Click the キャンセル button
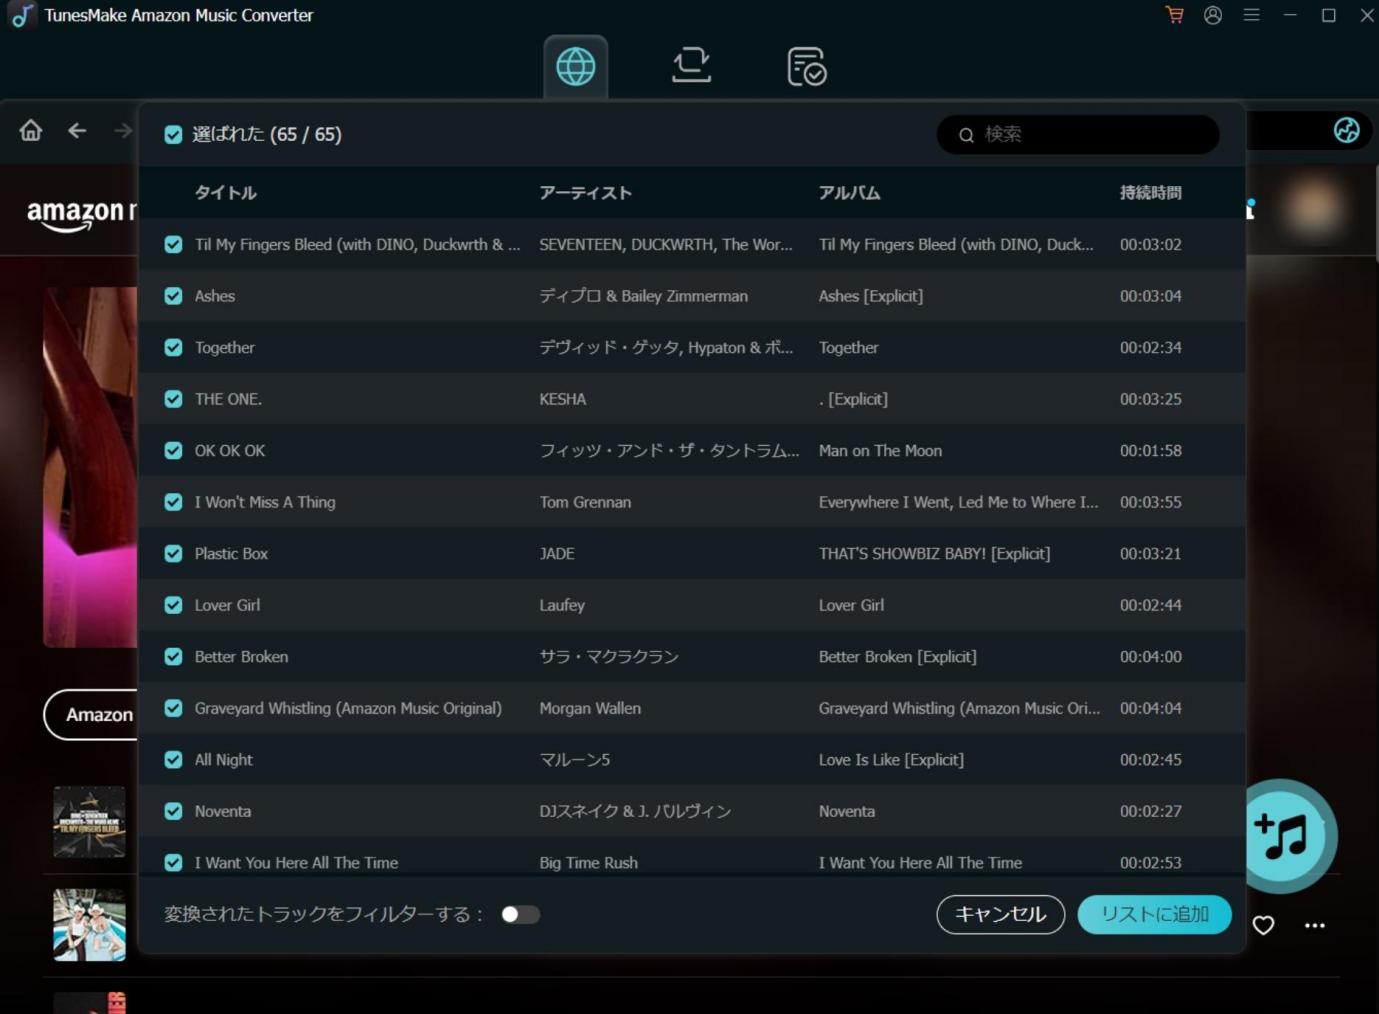Screen dimensions: 1379x1014 pos(1000,914)
